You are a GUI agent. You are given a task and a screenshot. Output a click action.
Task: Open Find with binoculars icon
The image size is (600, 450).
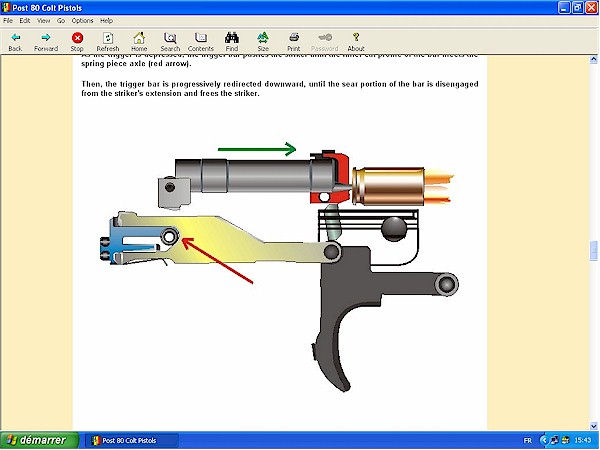[x=232, y=38]
